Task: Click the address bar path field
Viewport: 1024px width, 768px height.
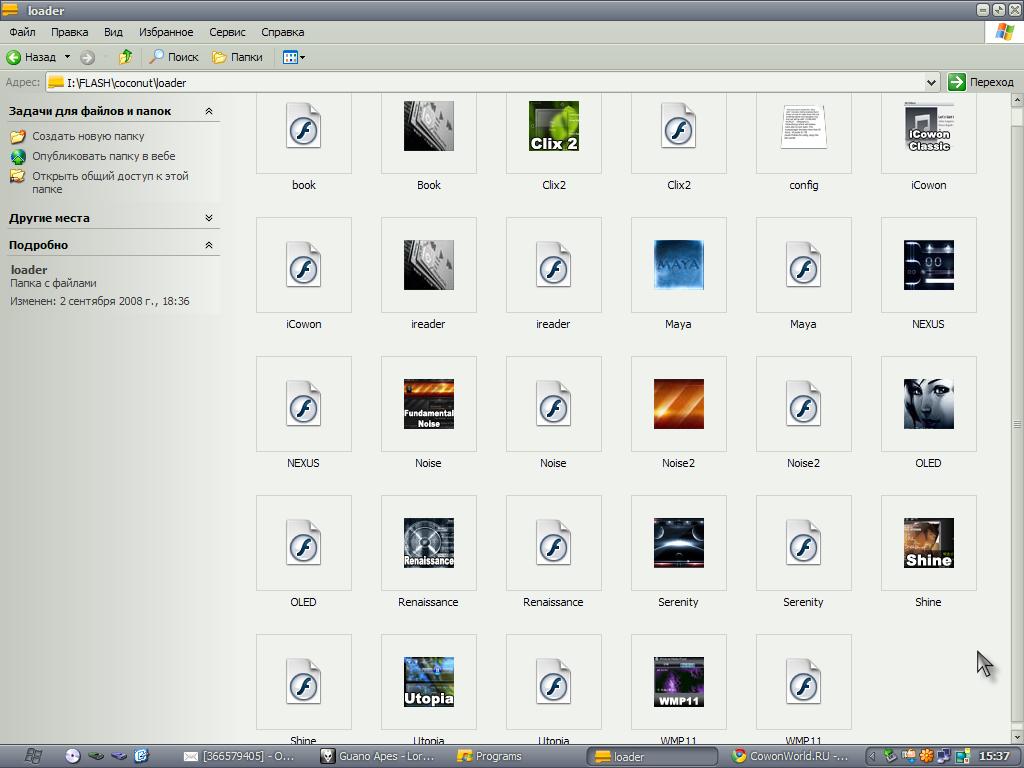Action: point(485,82)
